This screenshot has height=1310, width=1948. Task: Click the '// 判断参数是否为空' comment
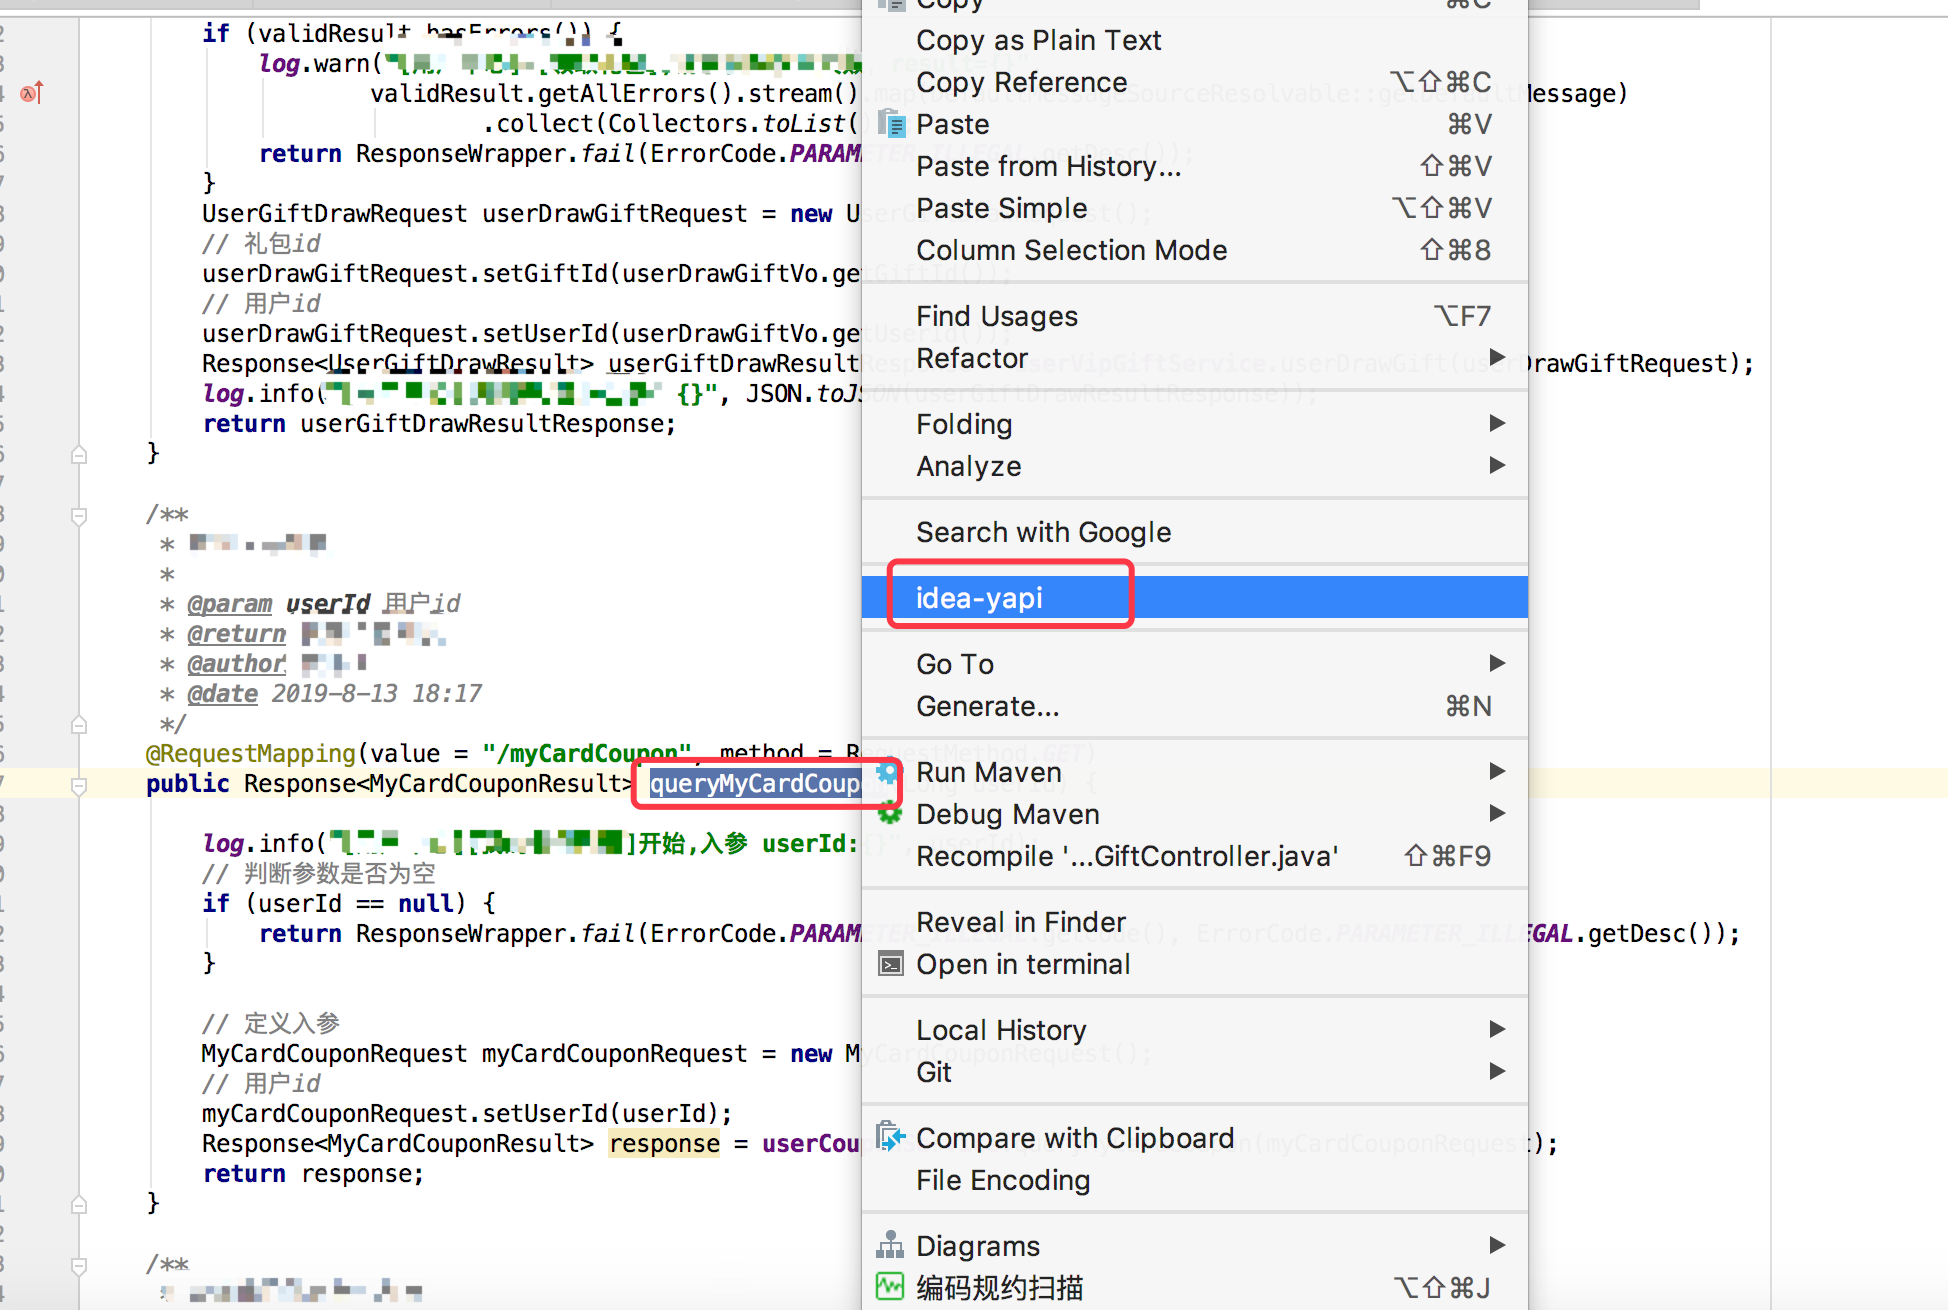(x=319, y=873)
